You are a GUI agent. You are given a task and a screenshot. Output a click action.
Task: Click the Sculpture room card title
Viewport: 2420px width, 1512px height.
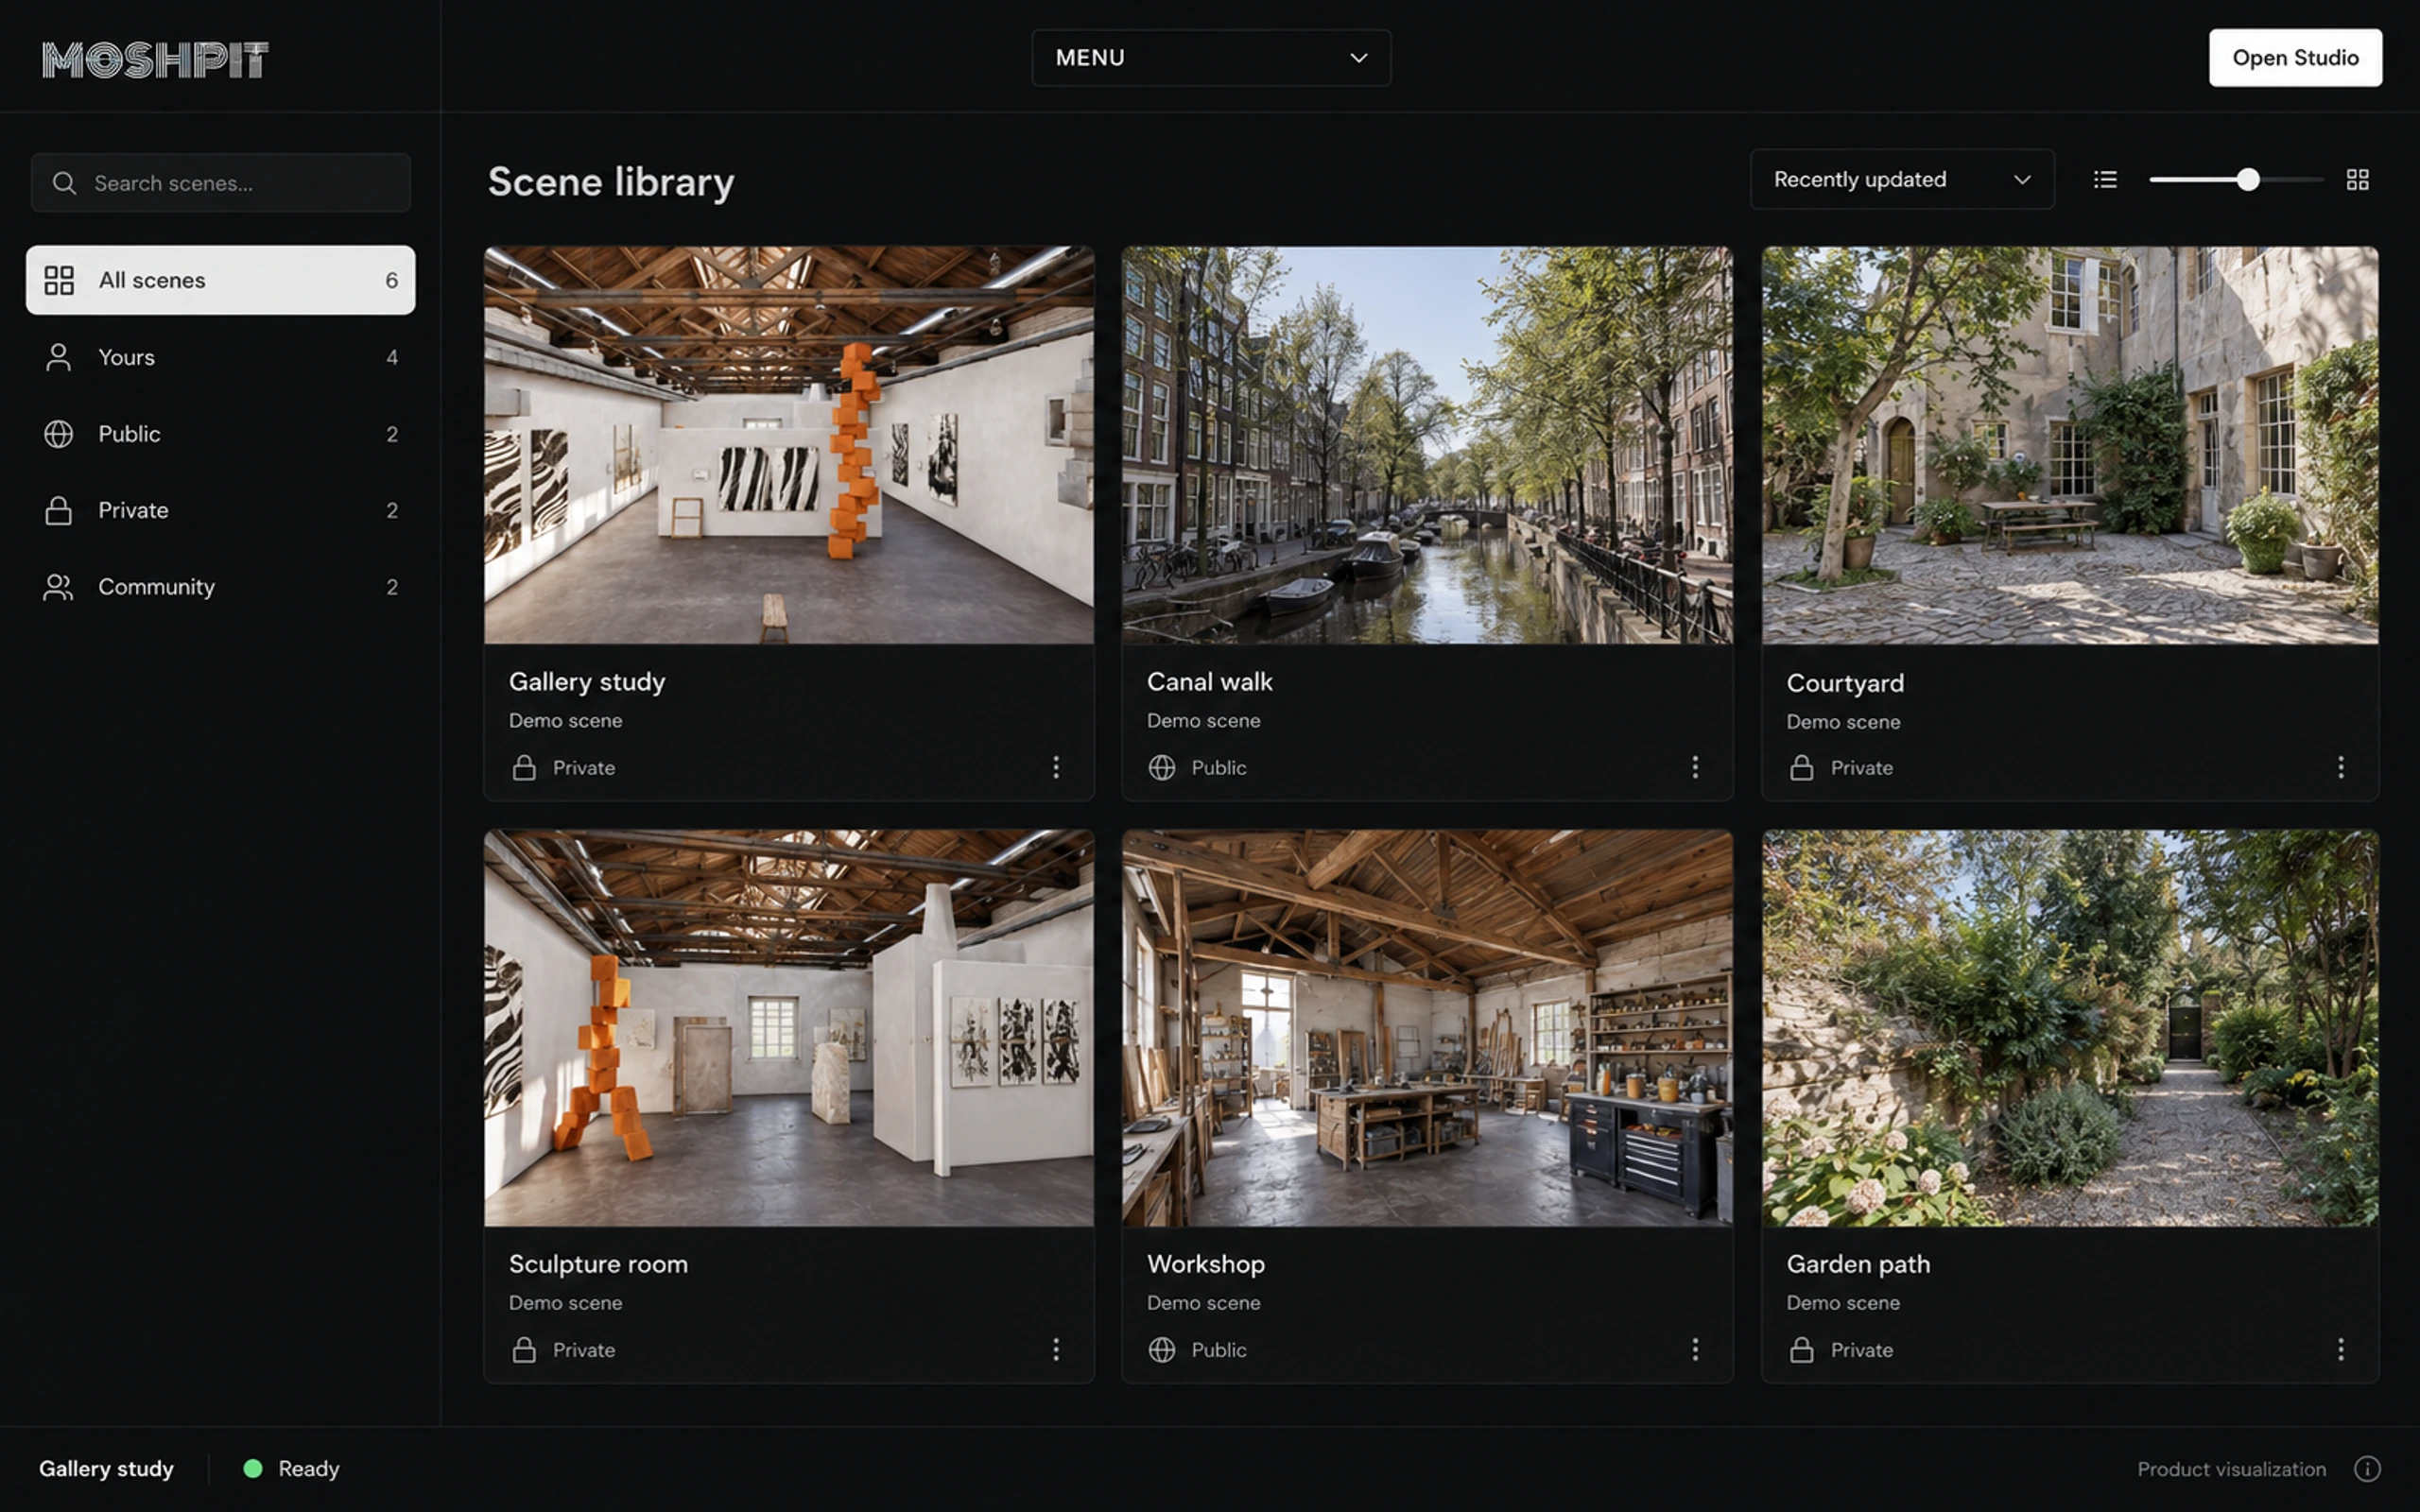coord(598,1264)
